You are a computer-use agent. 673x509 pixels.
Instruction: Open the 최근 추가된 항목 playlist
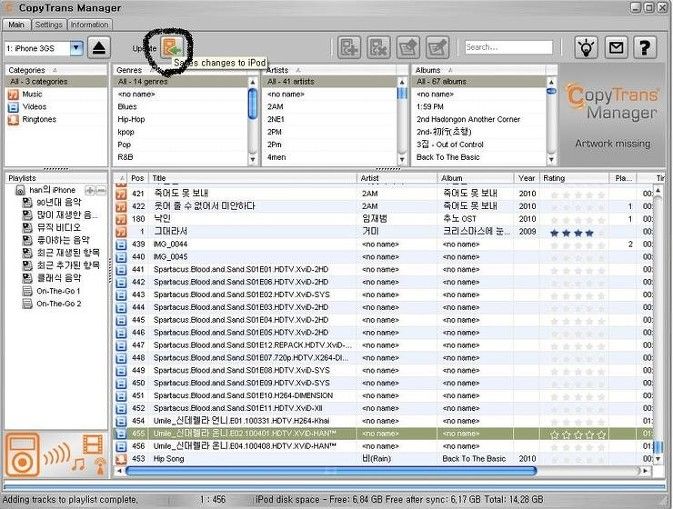click(68, 265)
